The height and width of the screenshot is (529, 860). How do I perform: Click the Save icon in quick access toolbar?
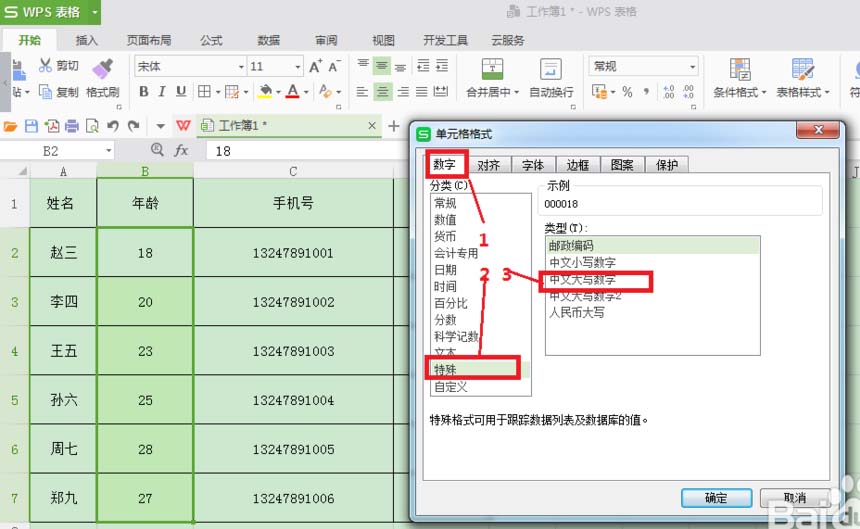point(31,126)
